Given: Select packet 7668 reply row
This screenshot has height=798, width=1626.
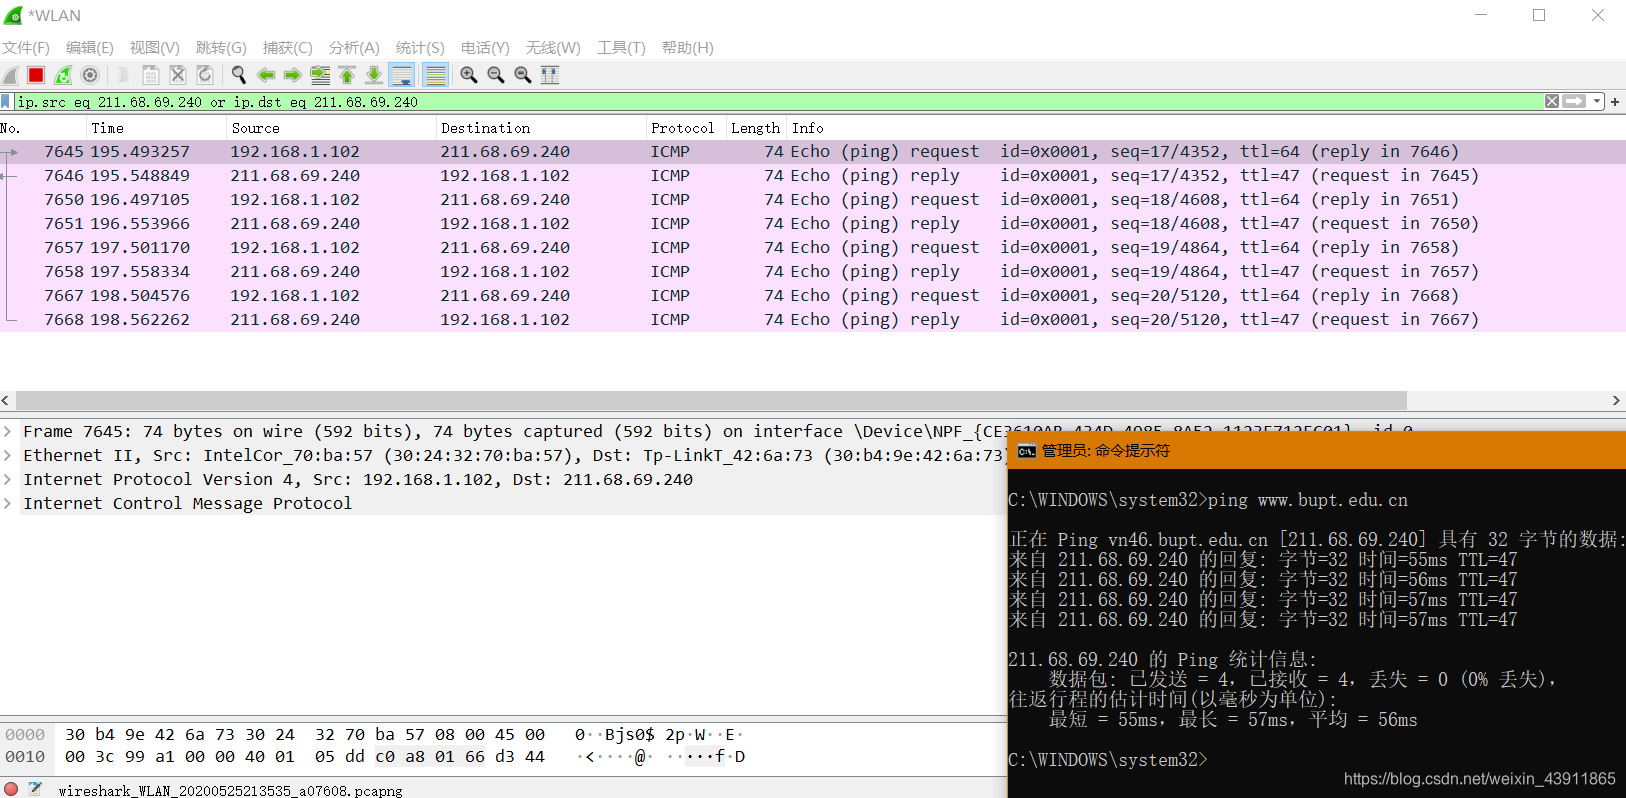Looking at the screenshot, I should tap(813, 320).
